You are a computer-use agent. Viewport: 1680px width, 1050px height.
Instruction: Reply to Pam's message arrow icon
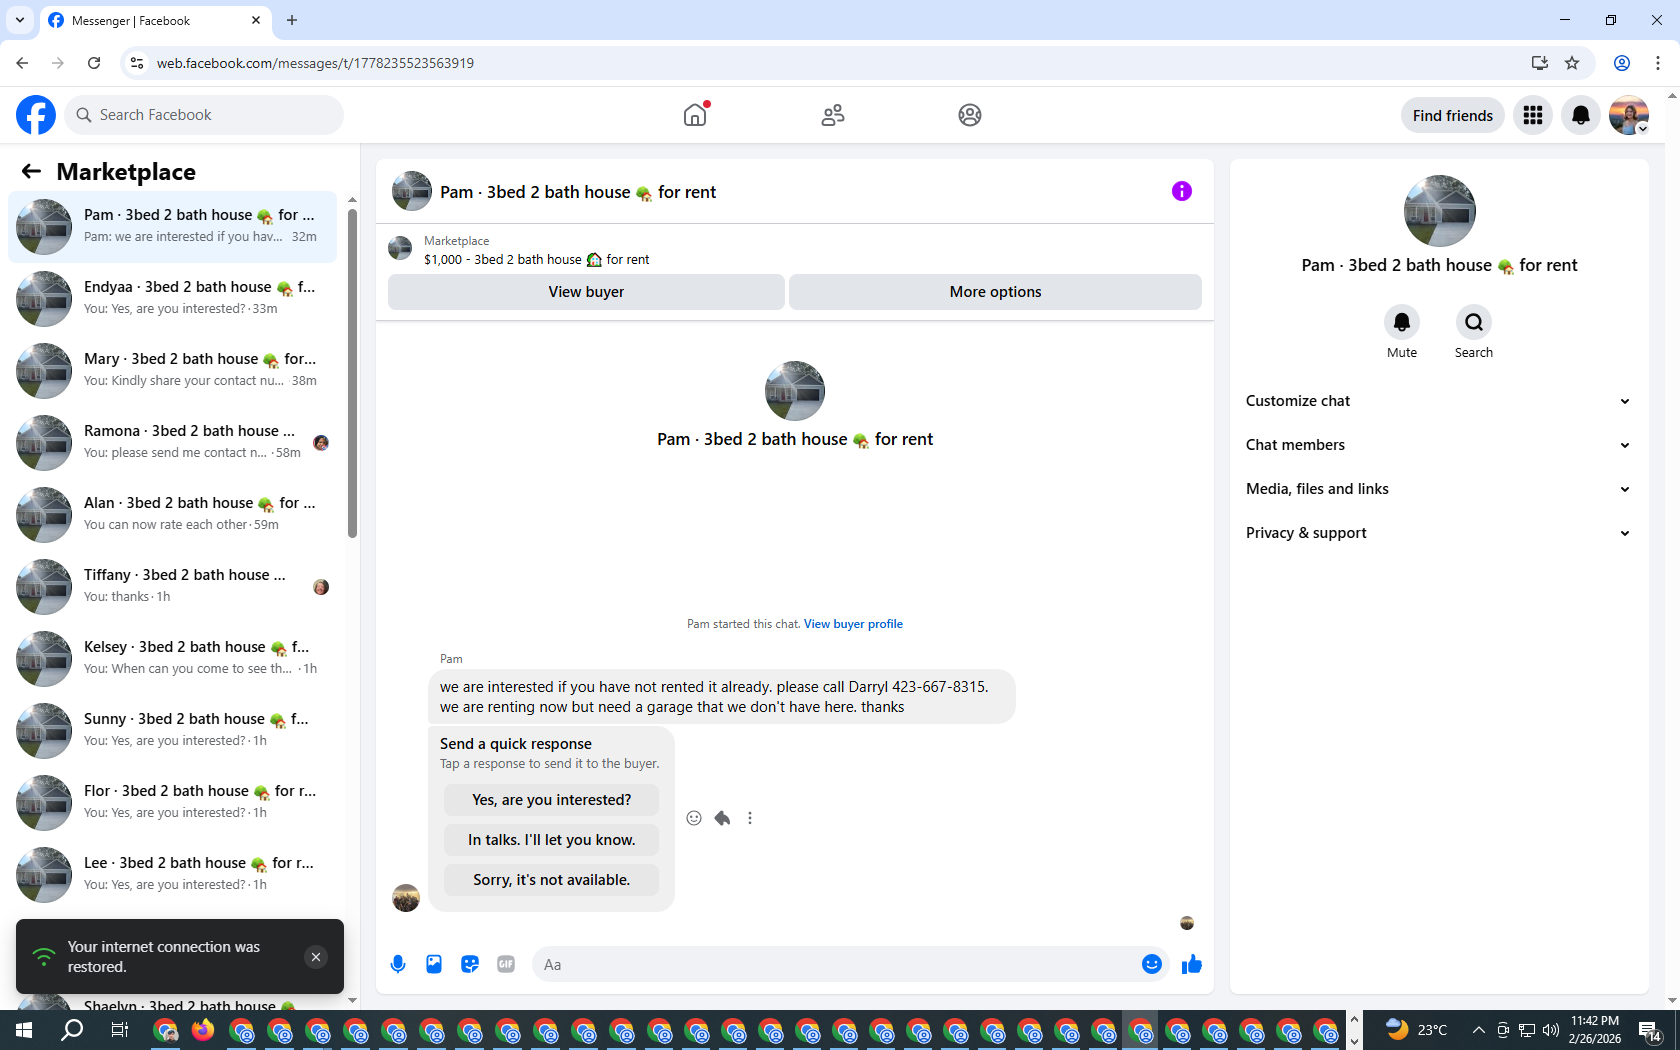[722, 818]
